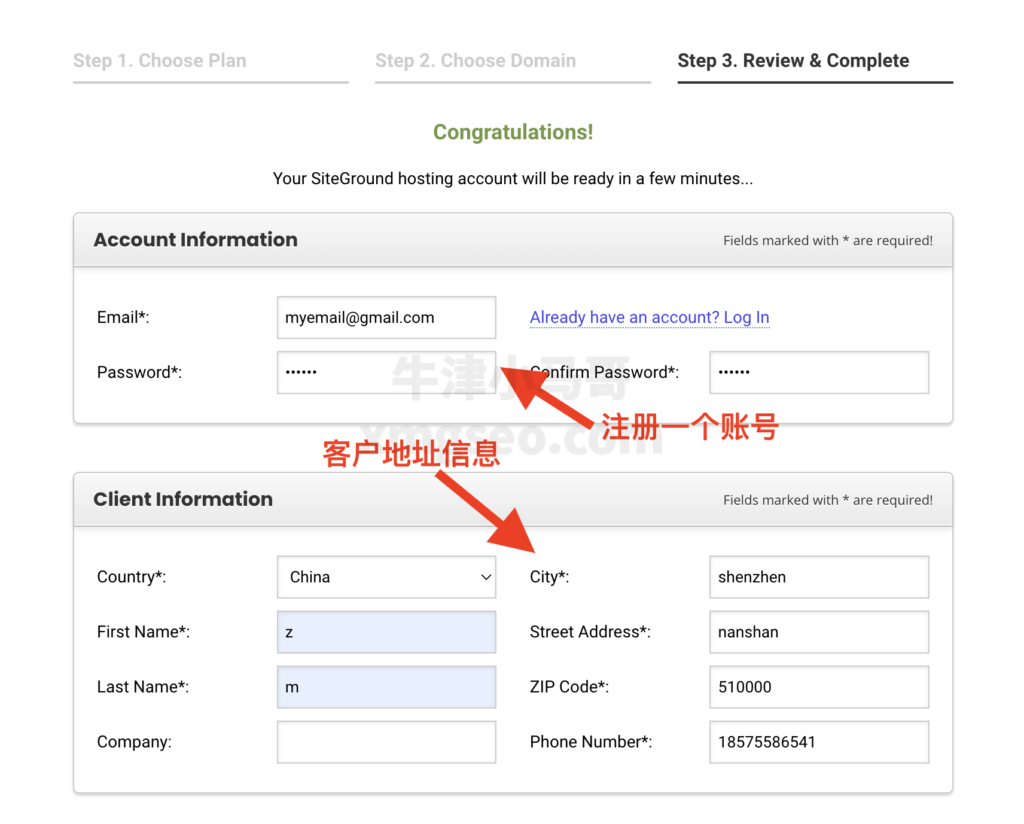Click Street Address field with nanshan
This screenshot has height=824, width=1024.
819,632
